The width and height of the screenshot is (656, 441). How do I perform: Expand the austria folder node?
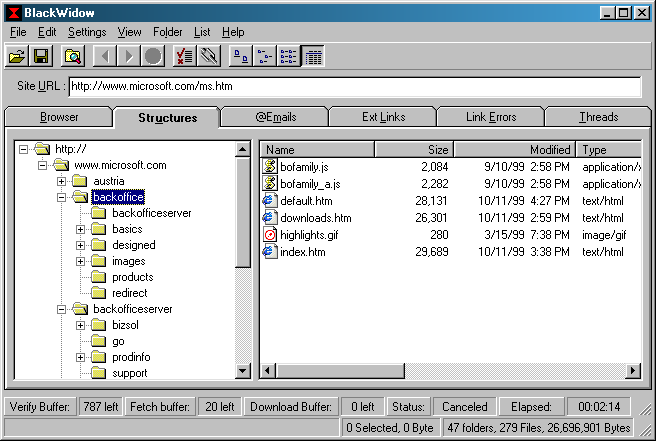click(x=62, y=181)
